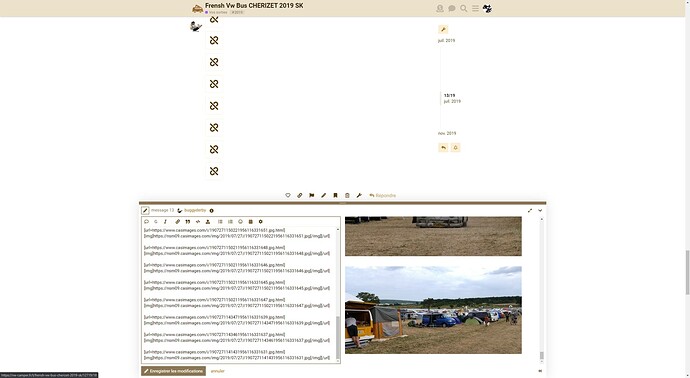Open the user icon in the header
The width and height of the screenshot is (690, 378).
click(x=440, y=8)
